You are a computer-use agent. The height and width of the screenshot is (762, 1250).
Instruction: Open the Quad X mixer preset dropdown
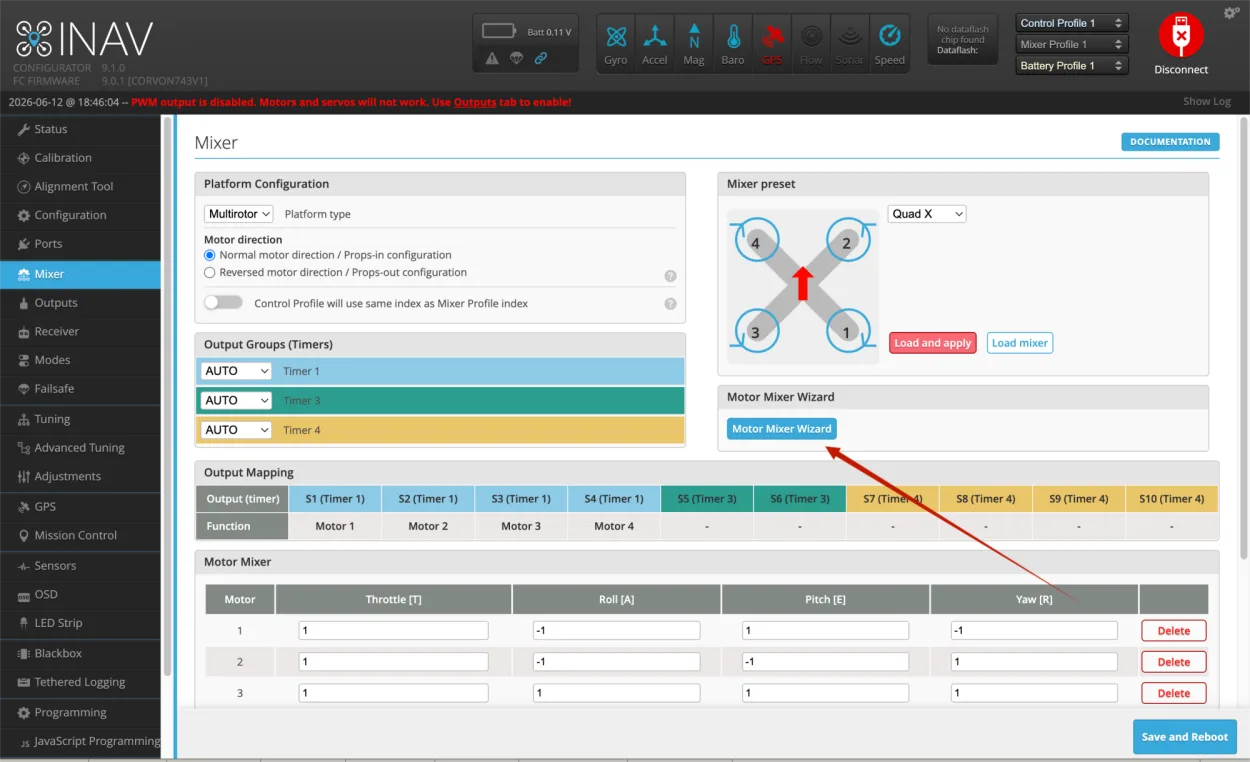927,214
